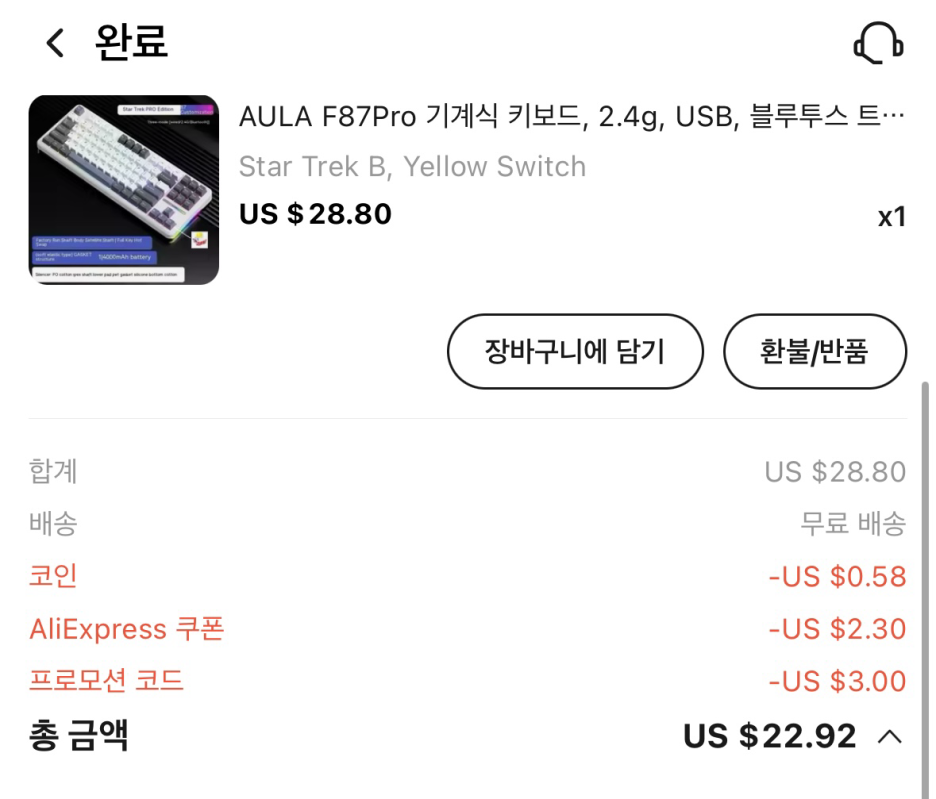The height and width of the screenshot is (799, 936).
Task: Tap the back arrow icon
Action: 55,43
